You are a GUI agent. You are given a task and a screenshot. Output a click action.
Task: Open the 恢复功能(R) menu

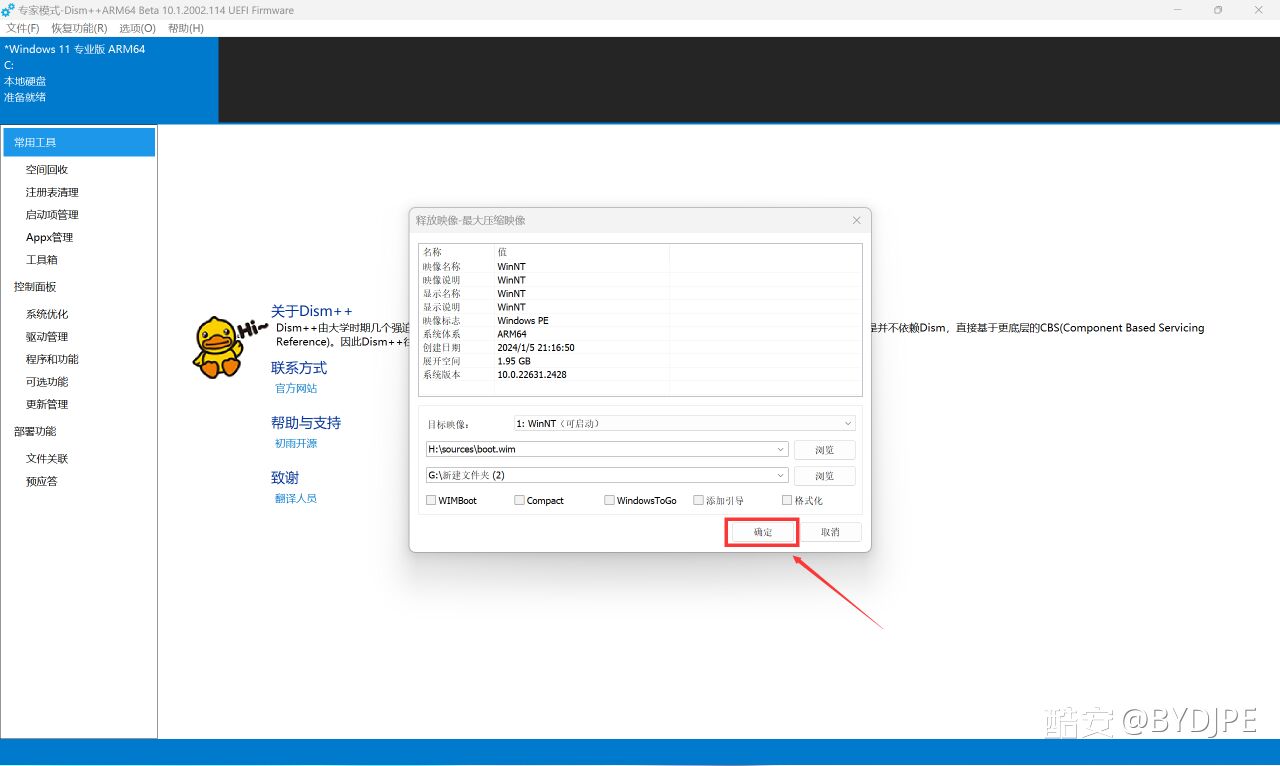tap(79, 28)
